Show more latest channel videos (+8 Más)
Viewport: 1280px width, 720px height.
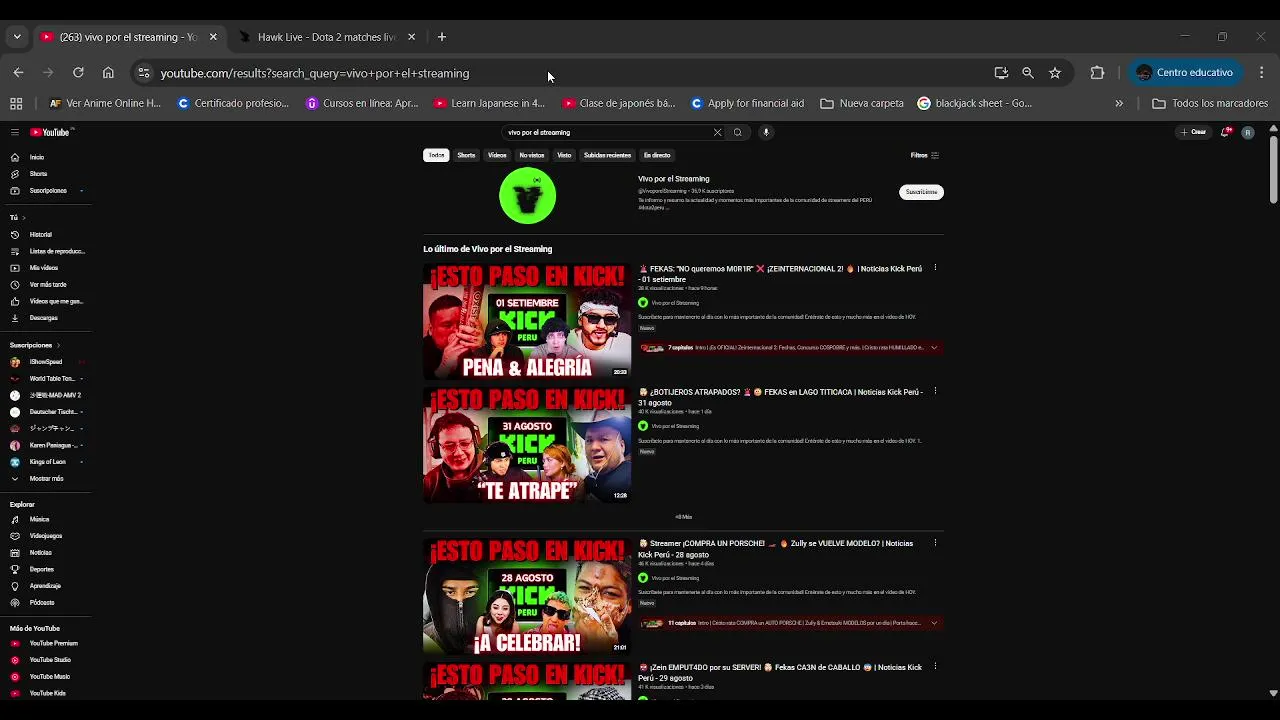coord(683,517)
